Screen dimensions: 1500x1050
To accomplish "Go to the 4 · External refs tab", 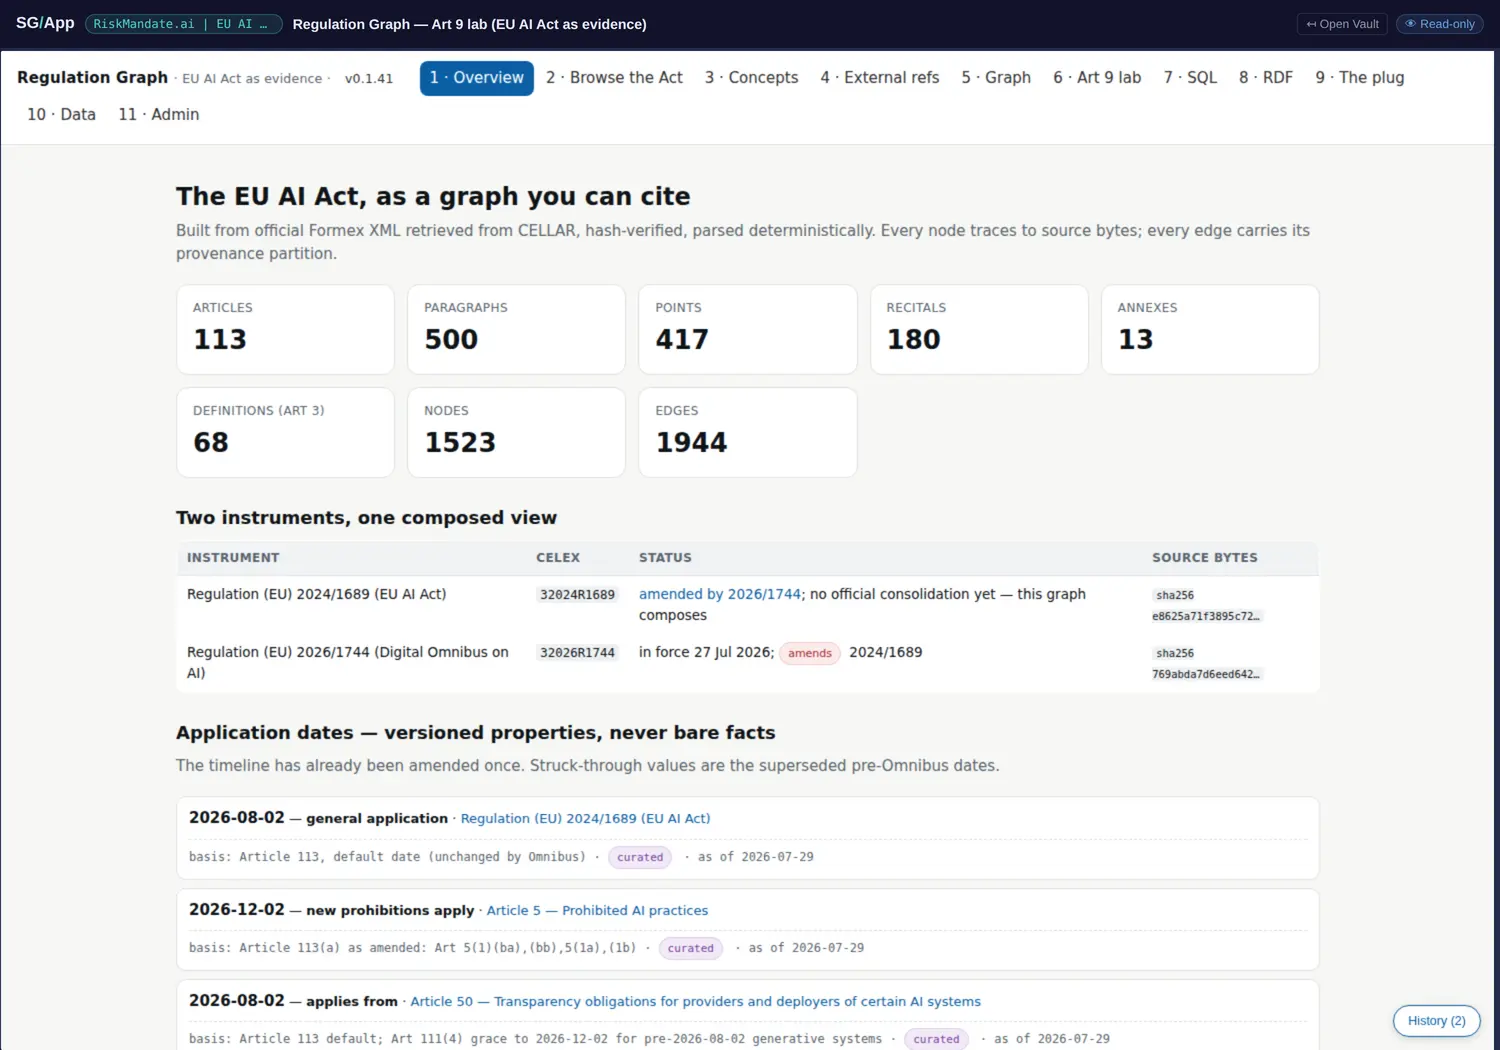I will click(x=880, y=78).
